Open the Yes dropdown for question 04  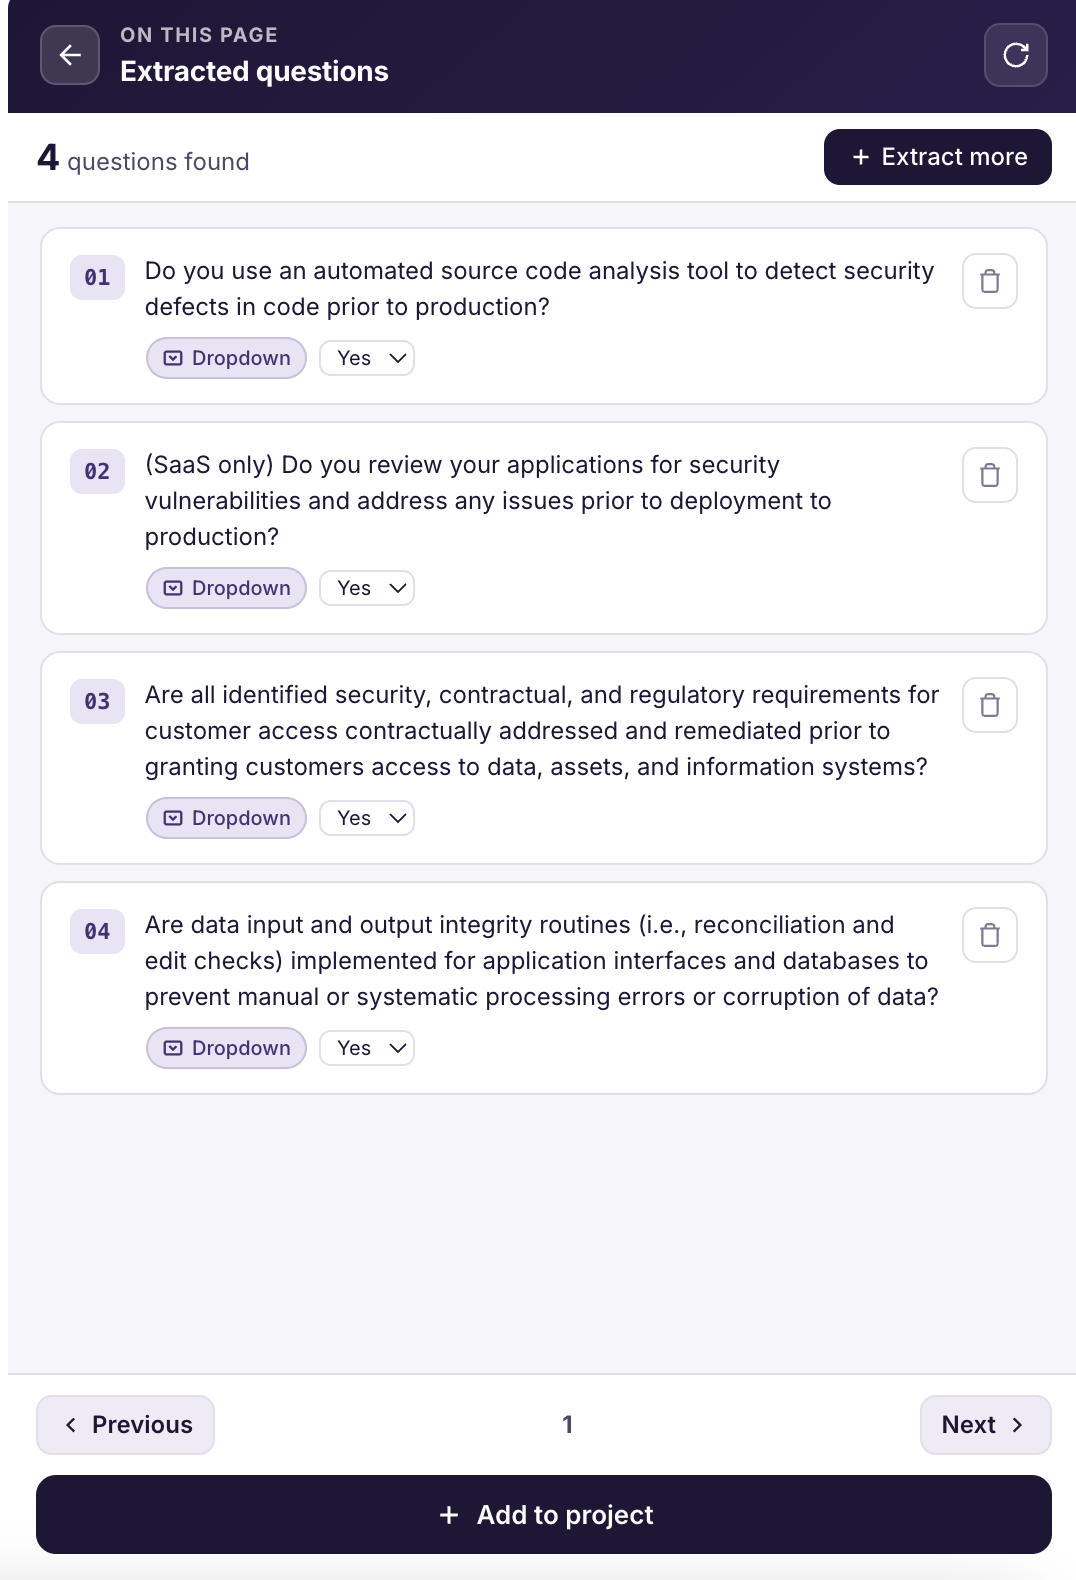pos(367,1048)
